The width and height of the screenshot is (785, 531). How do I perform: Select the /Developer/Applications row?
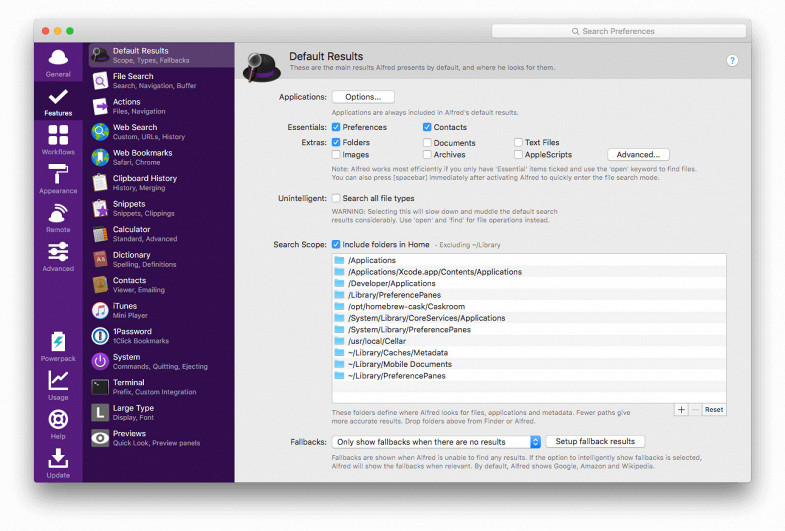pyautogui.click(x=529, y=283)
